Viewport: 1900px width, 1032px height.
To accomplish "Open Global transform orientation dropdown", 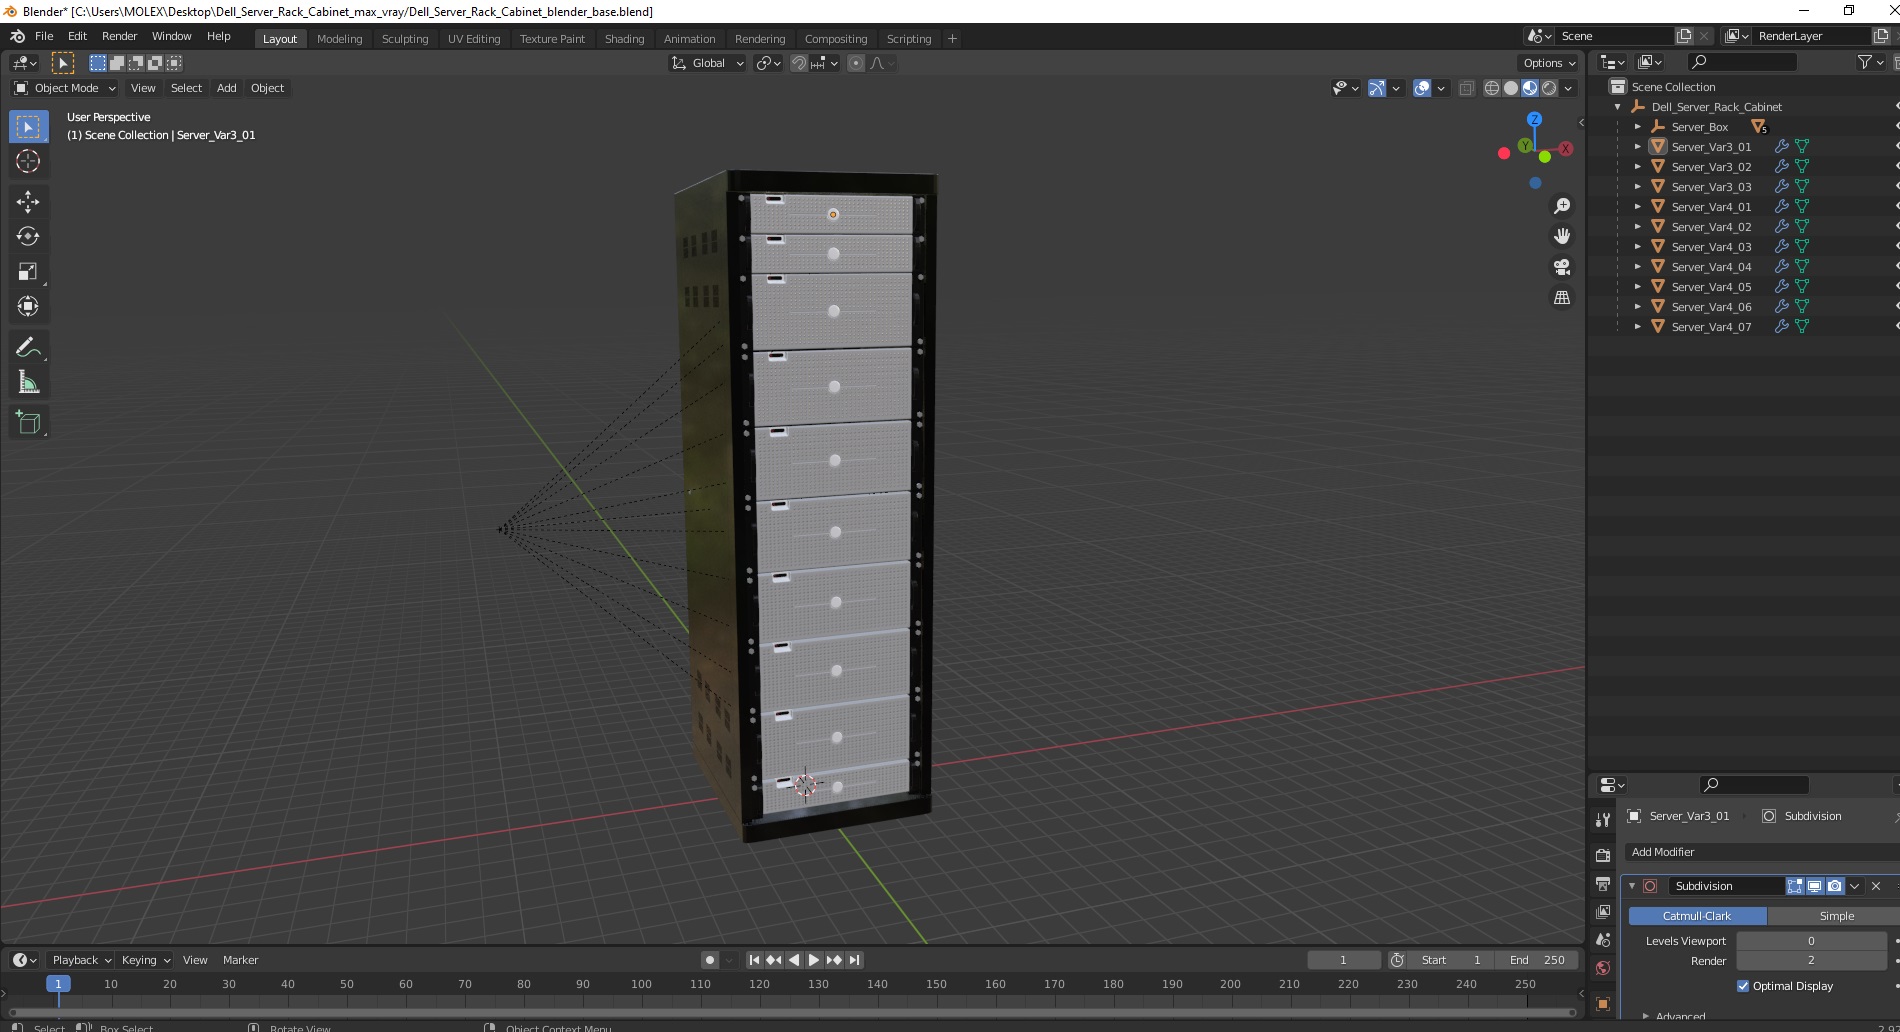I will tap(707, 63).
